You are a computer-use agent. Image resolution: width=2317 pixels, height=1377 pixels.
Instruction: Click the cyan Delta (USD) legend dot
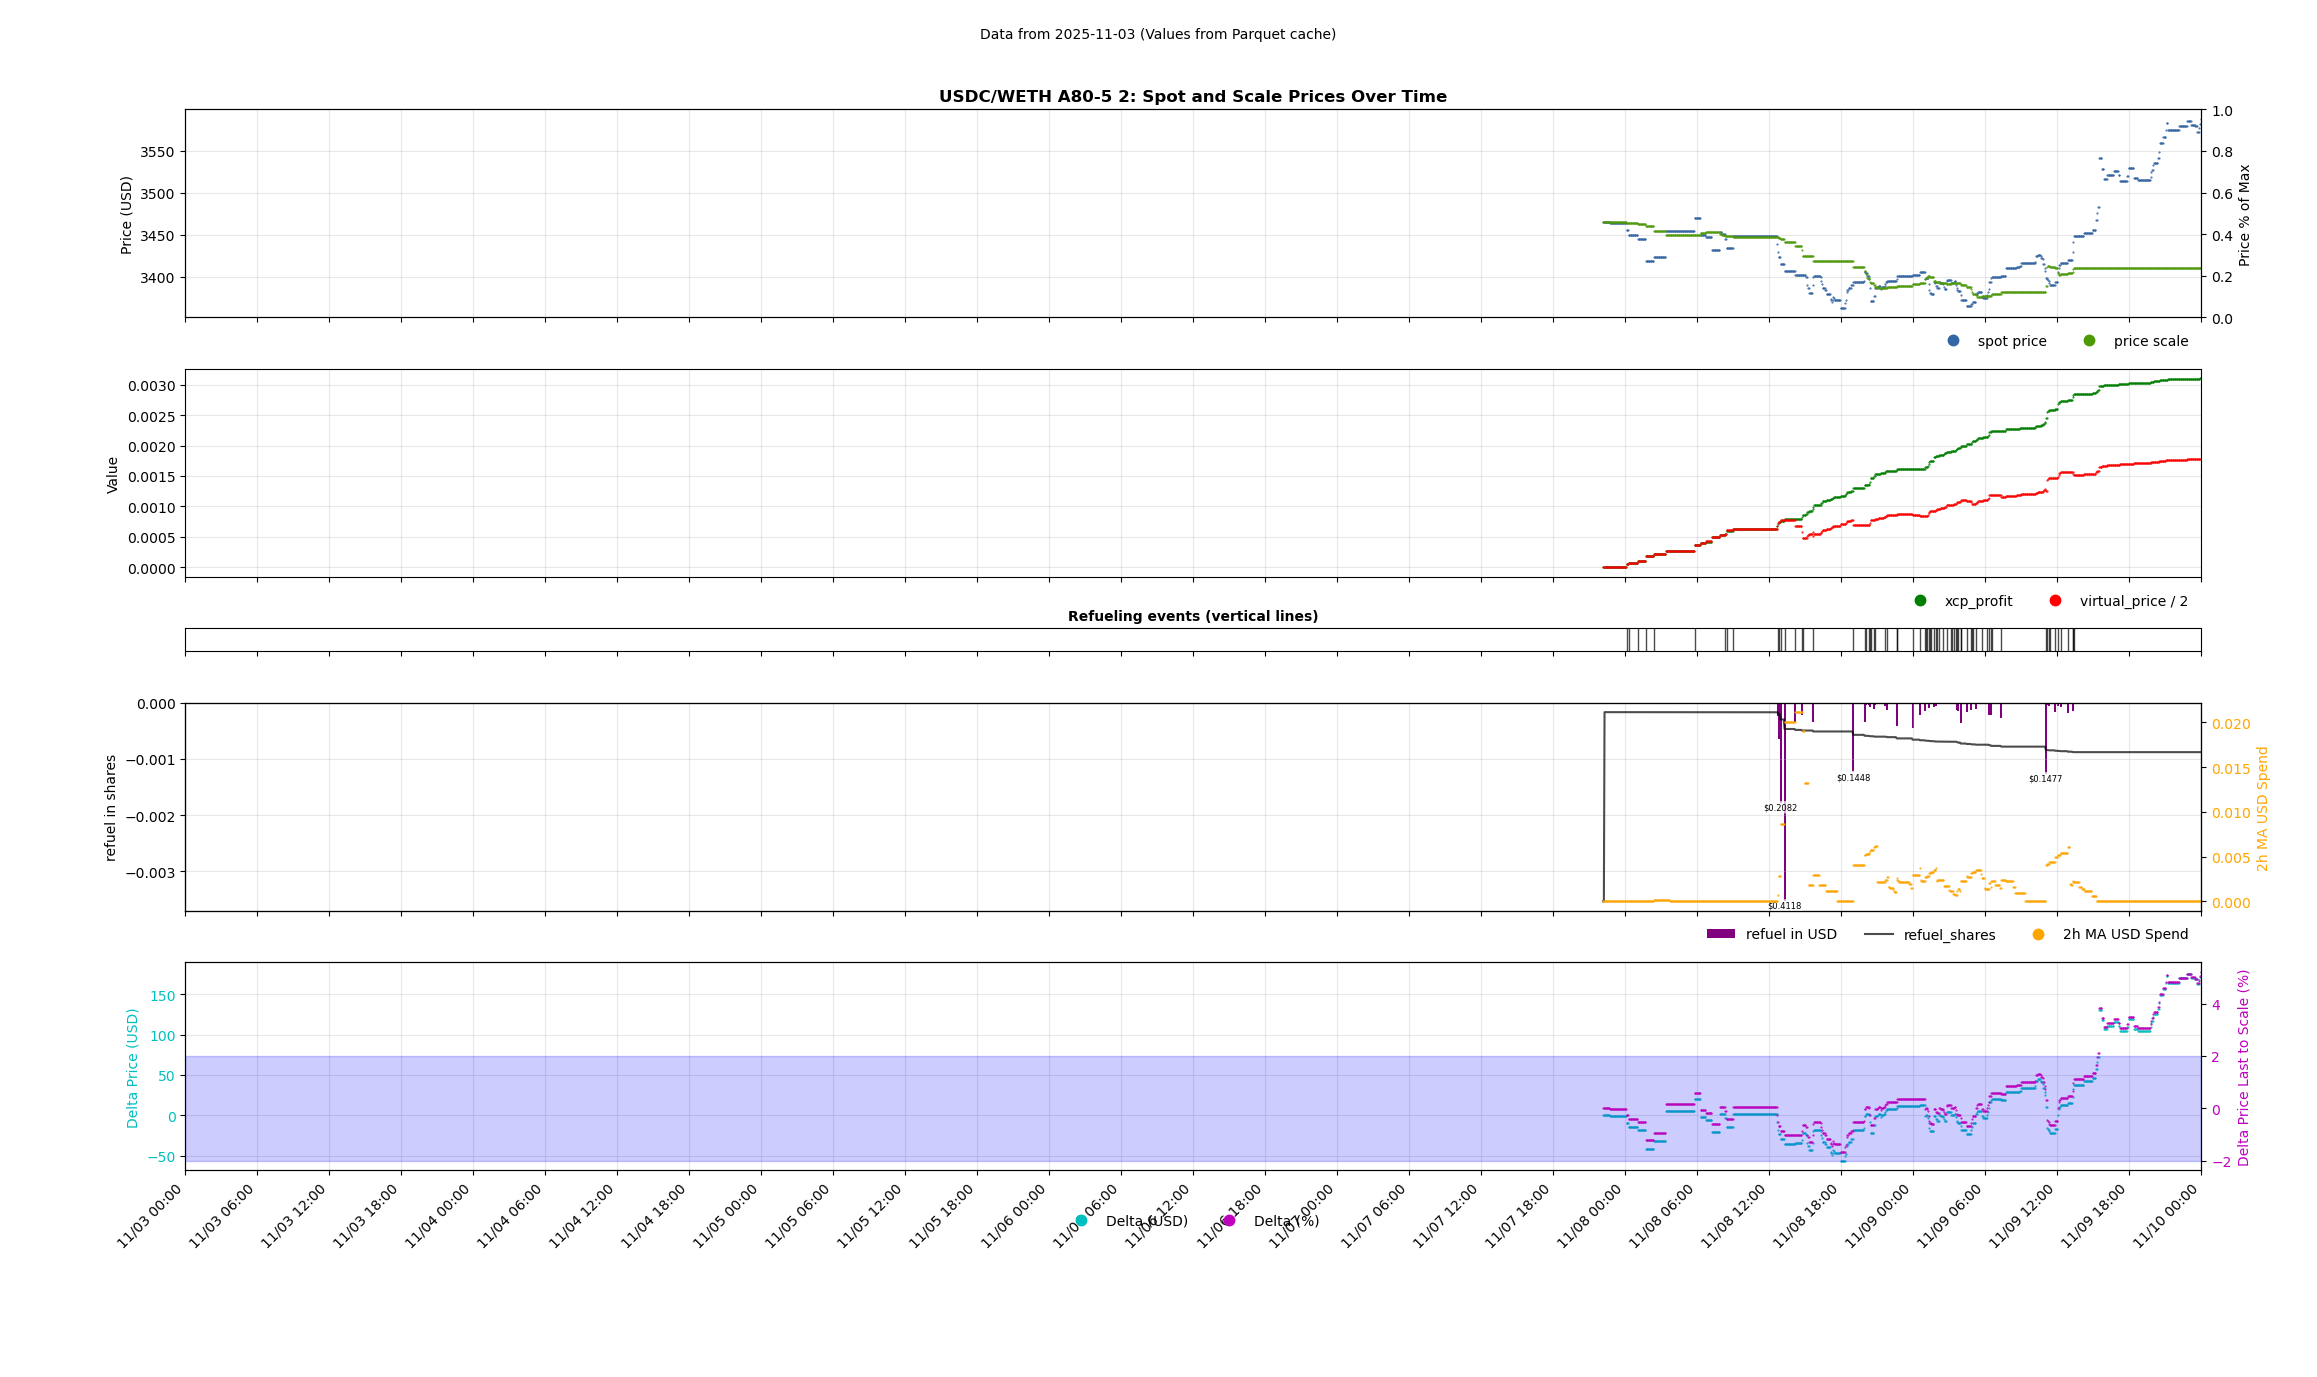[x=1081, y=1221]
